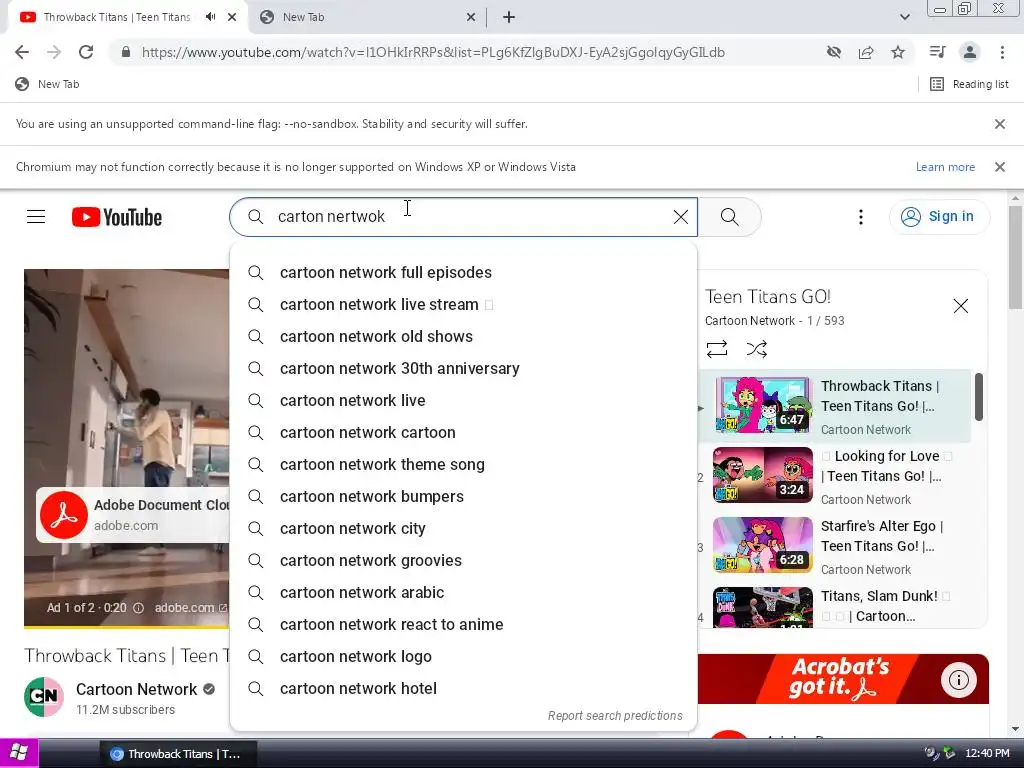Open the YouTube hamburger guide menu
Viewport: 1024px width, 768px height.
[36, 217]
